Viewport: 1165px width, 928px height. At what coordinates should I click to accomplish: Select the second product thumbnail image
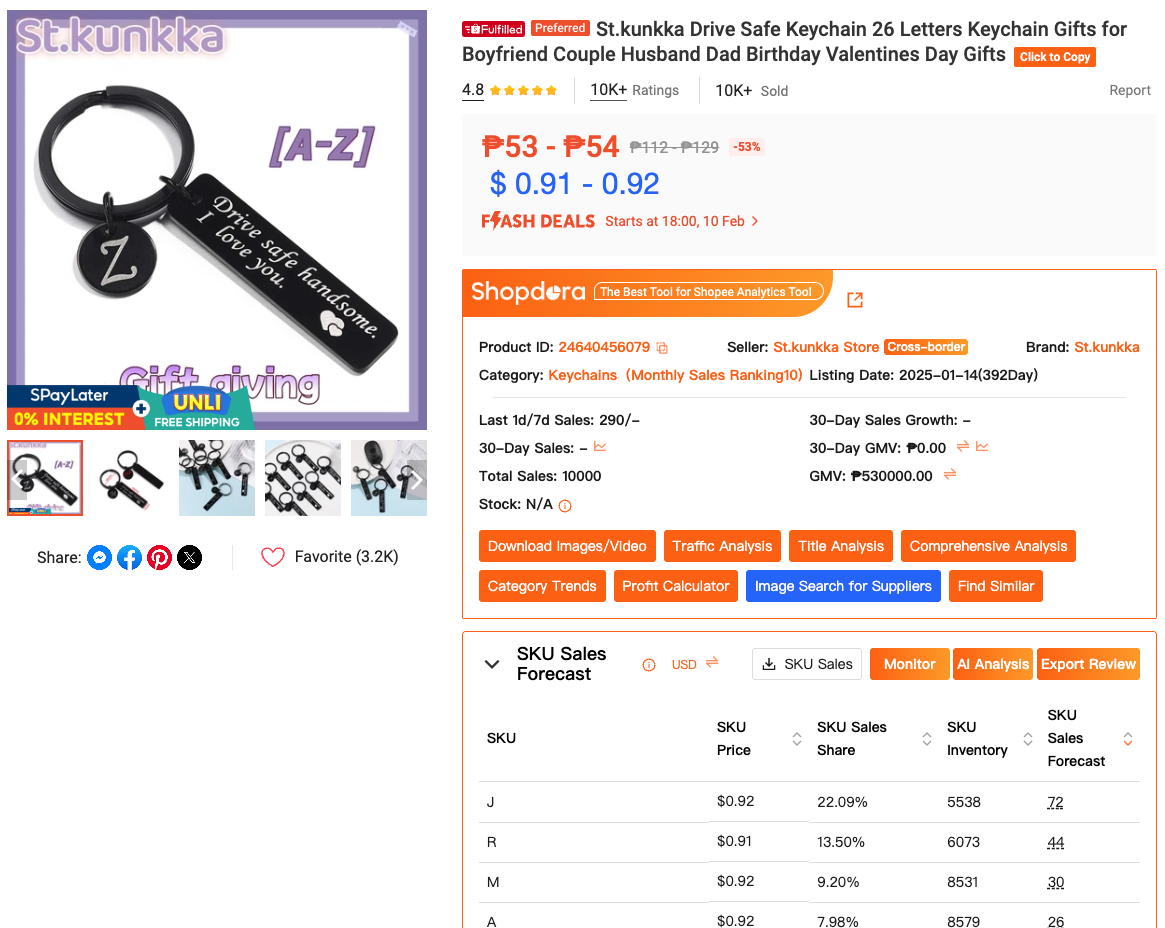131,478
